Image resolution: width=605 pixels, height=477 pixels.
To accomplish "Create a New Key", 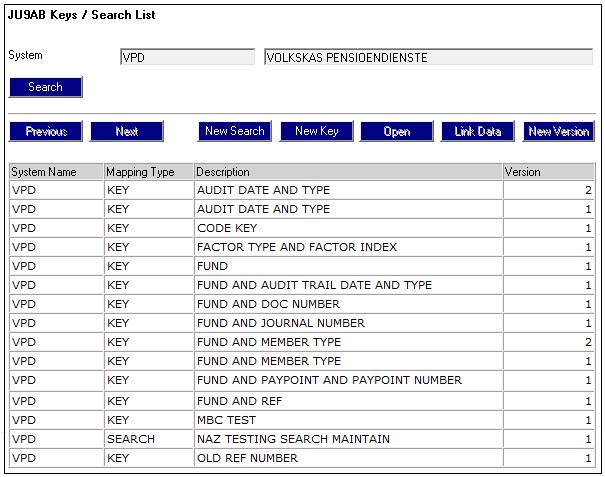I will pyautogui.click(x=316, y=131).
